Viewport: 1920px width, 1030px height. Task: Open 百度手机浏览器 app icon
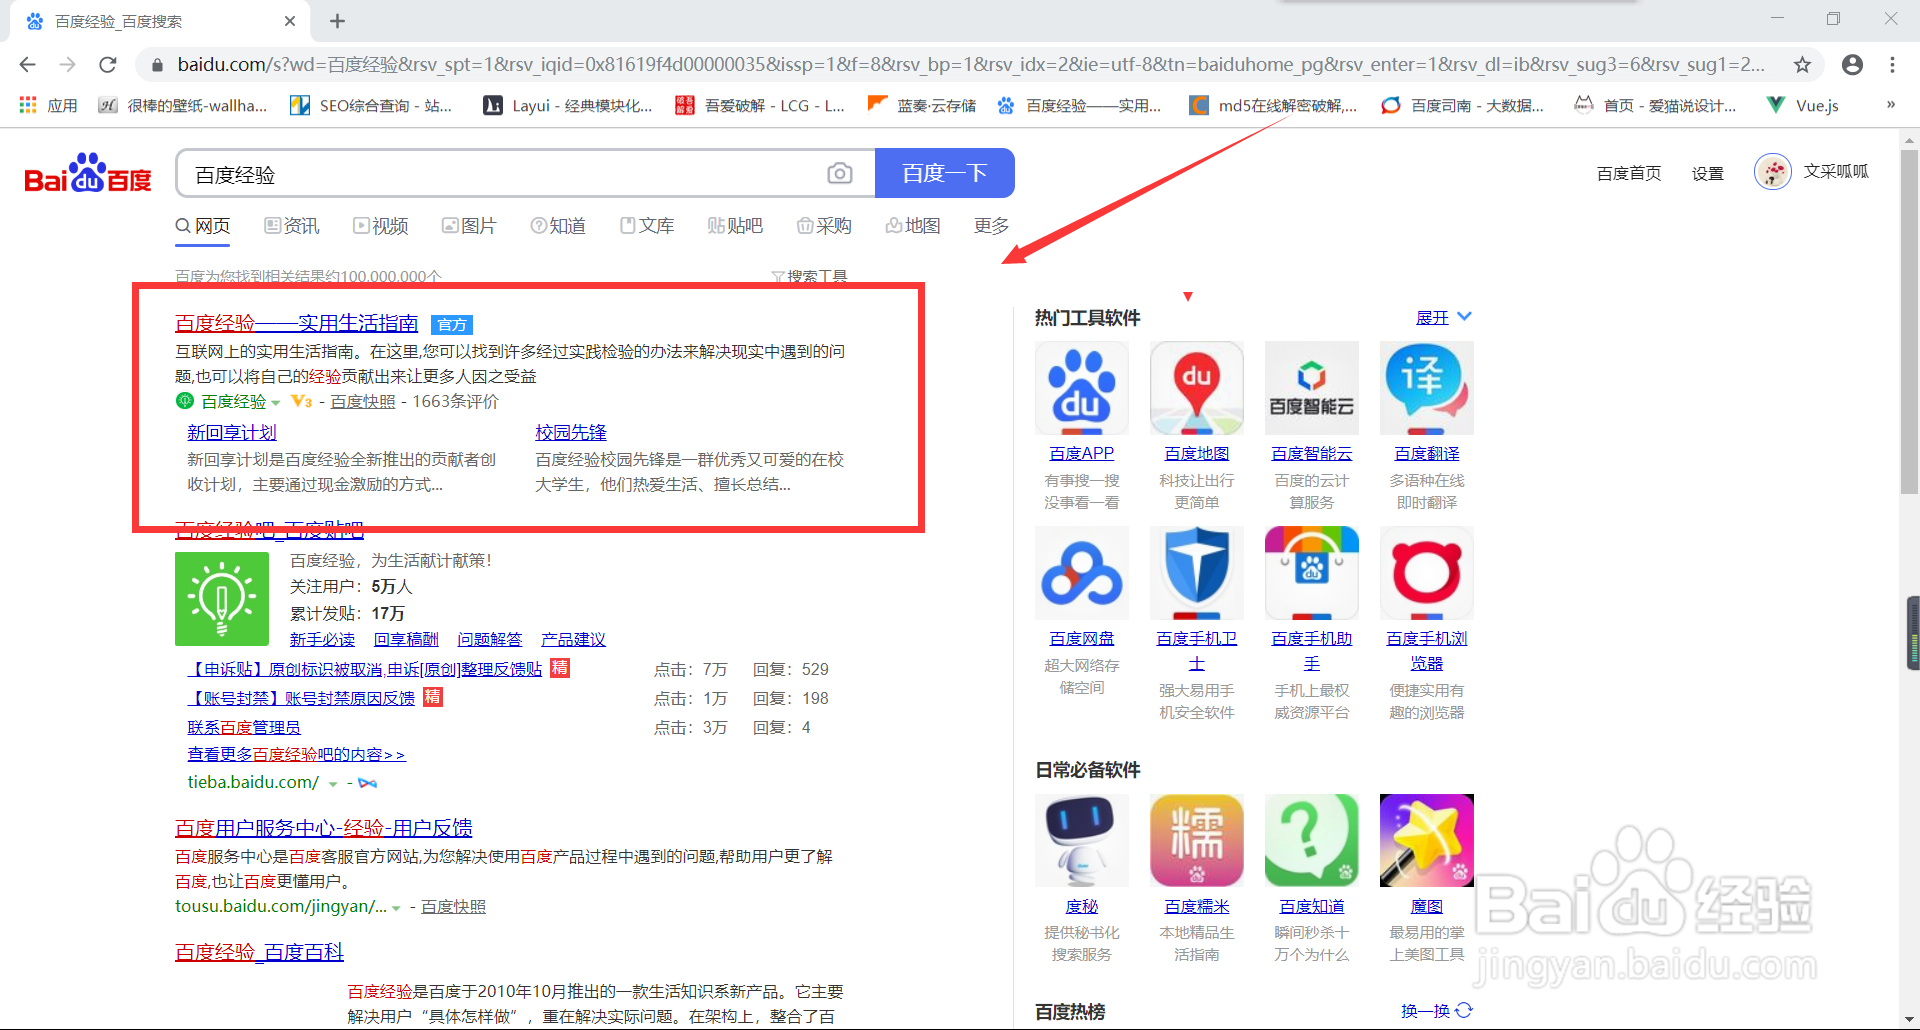(x=1427, y=573)
